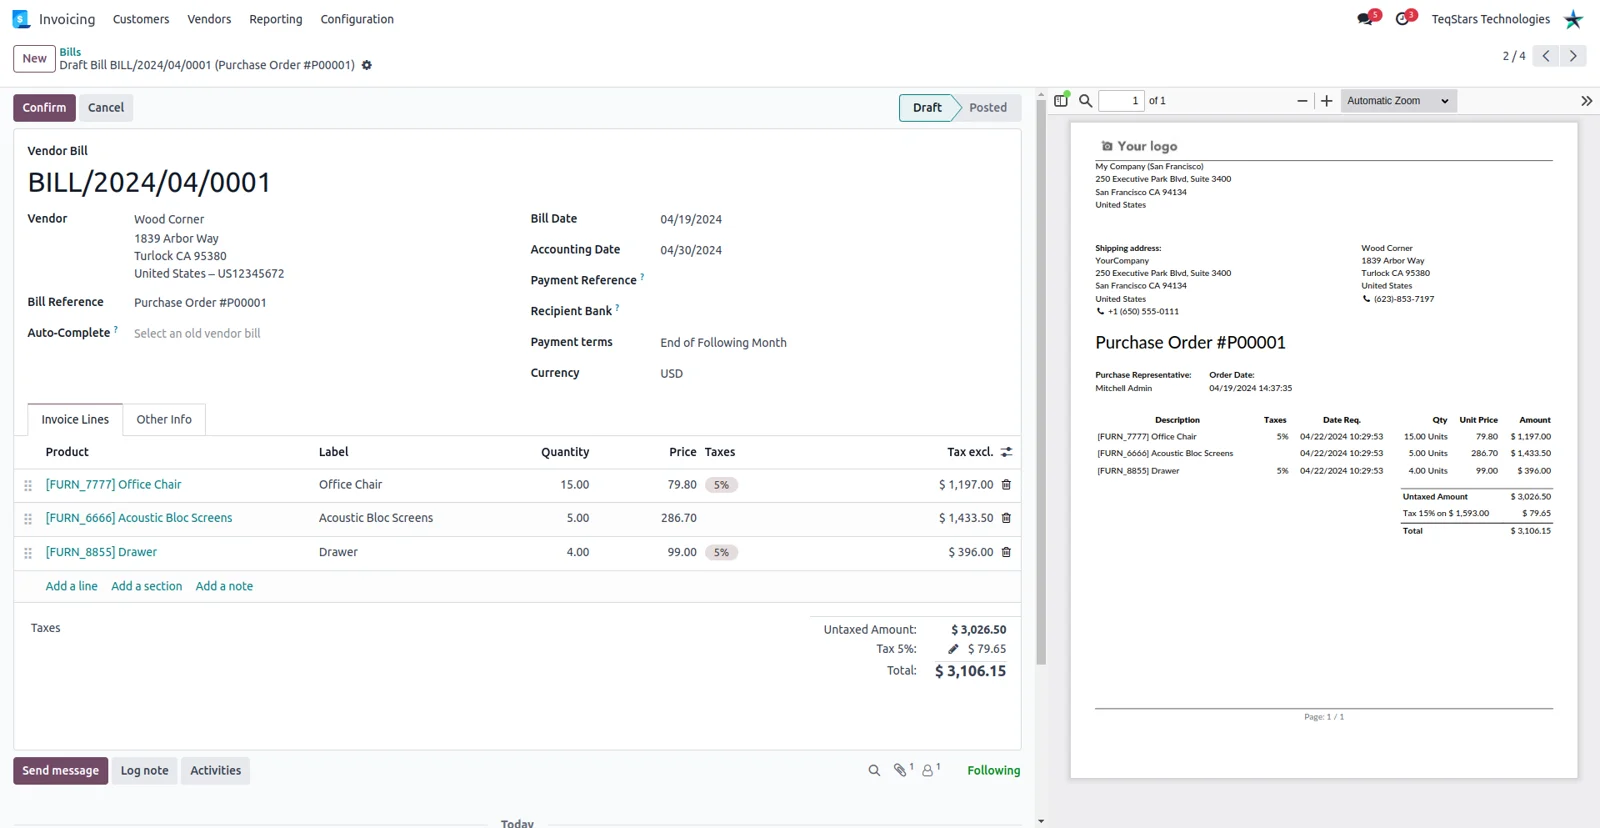Click the user avatar star icon
Screen dimensions: 1600x828
tap(1573, 19)
